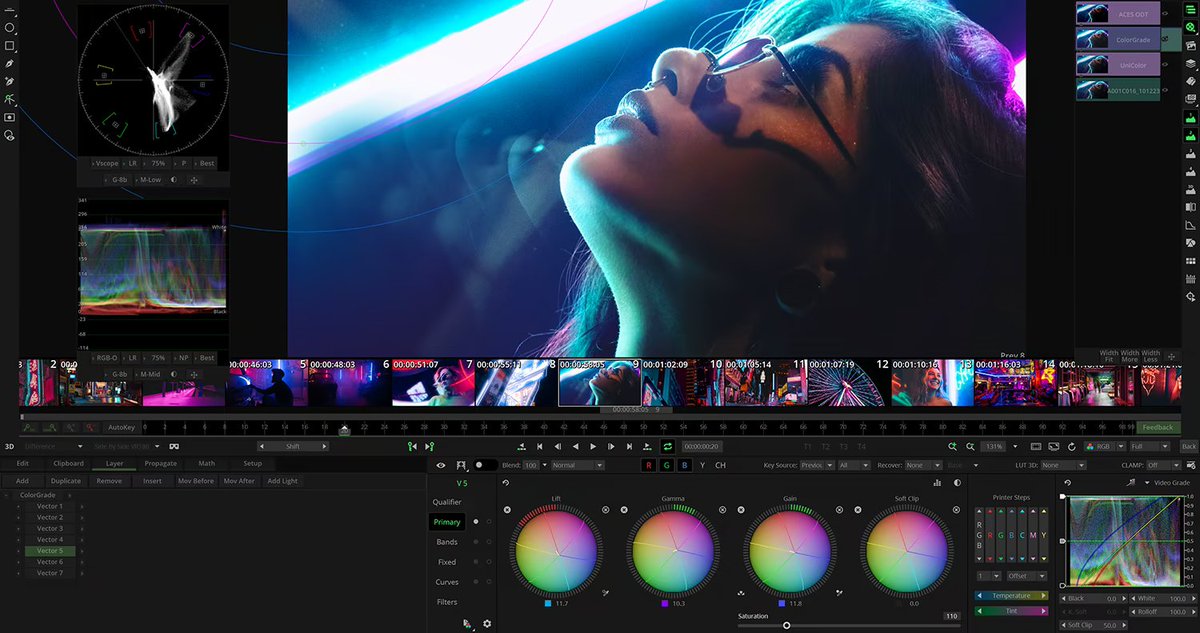Click the zoom out viewer icon
The image size is (1200, 633).
pos(969,446)
